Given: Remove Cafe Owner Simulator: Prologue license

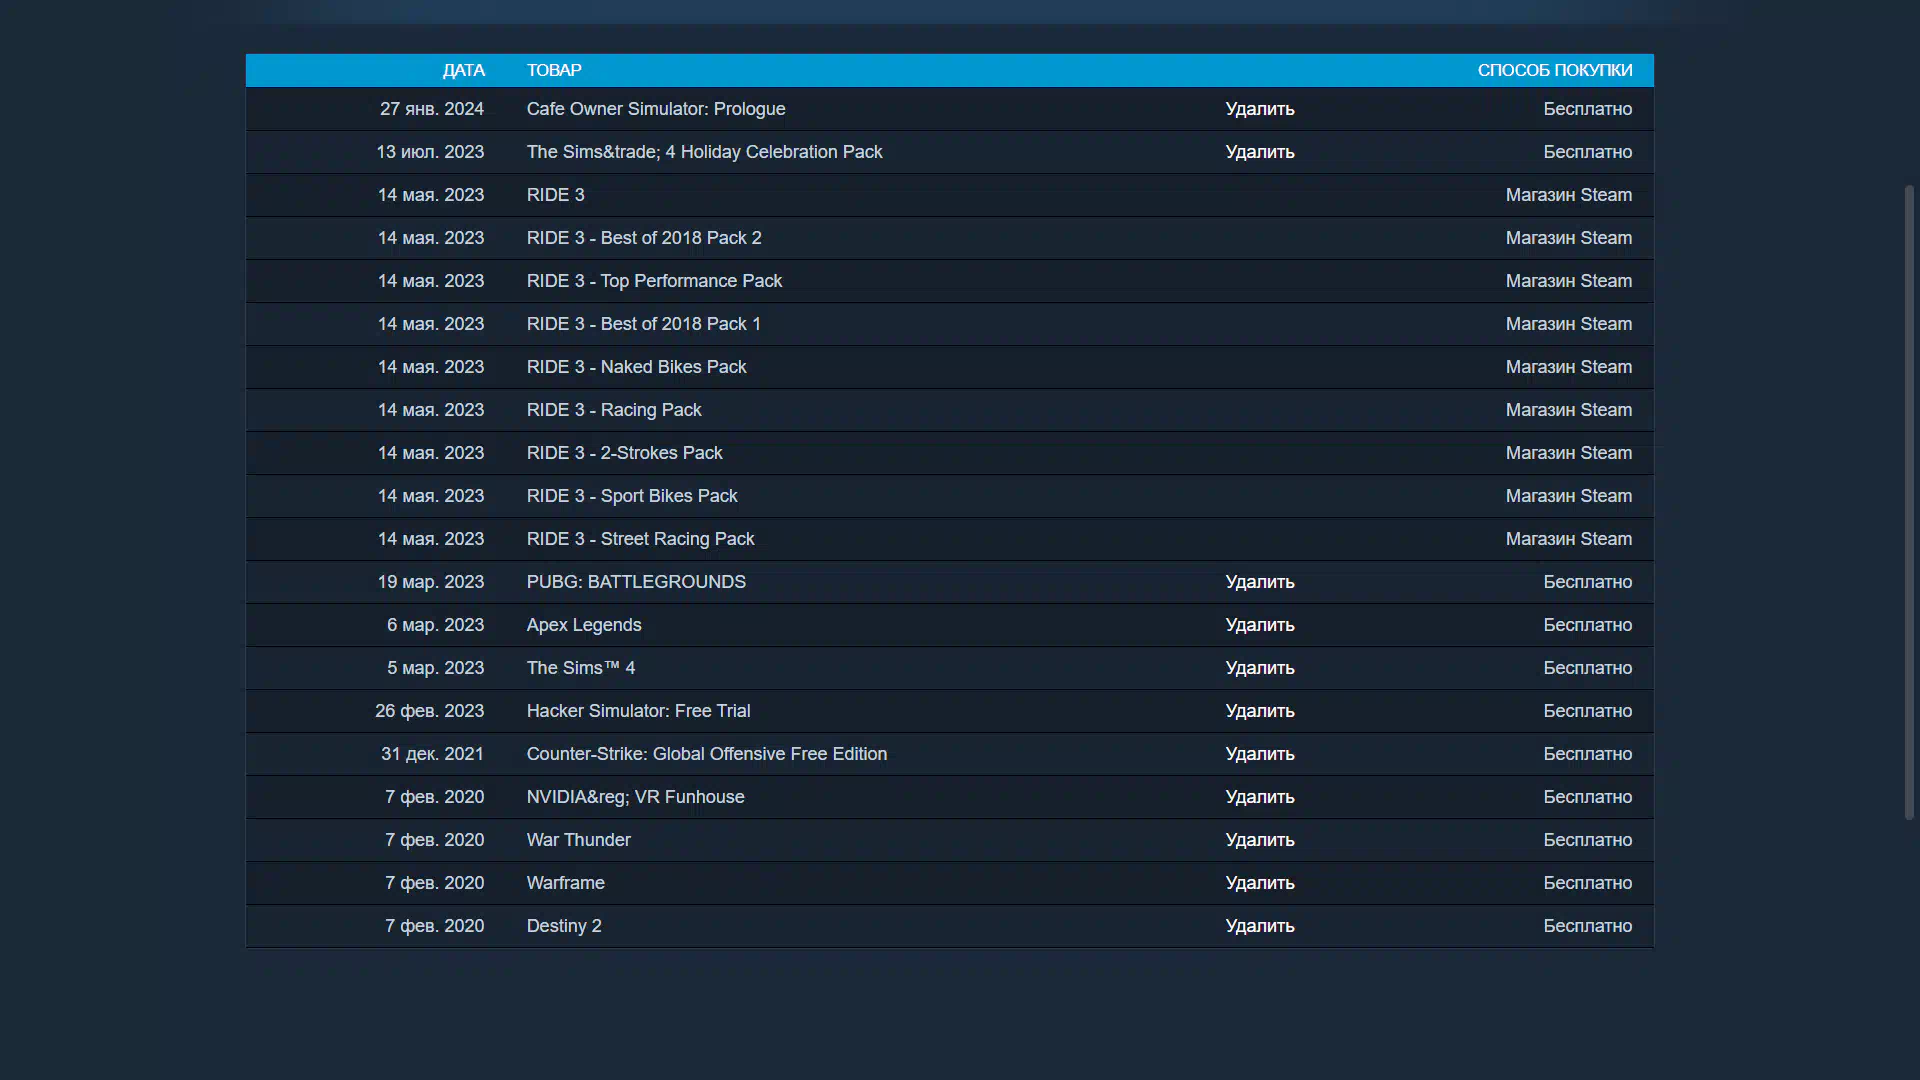Looking at the screenshot, I should (x=1260, y=109).
